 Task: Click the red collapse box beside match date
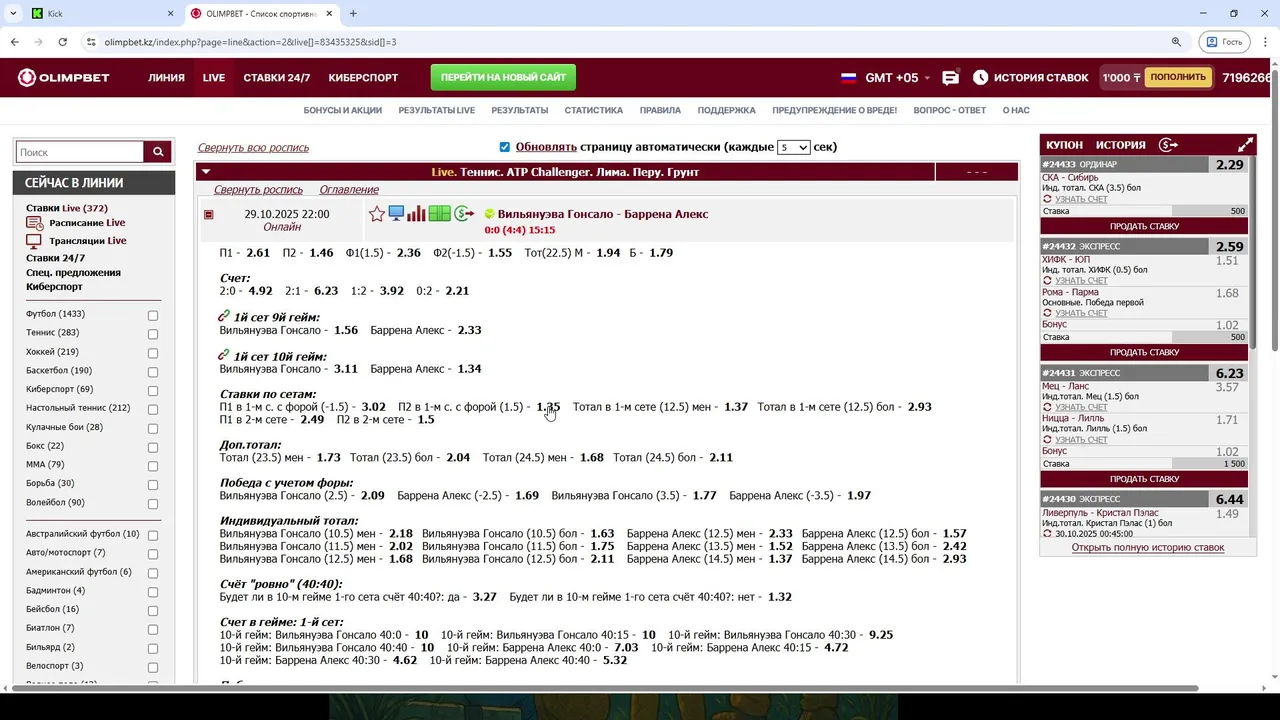pos(208,214)
